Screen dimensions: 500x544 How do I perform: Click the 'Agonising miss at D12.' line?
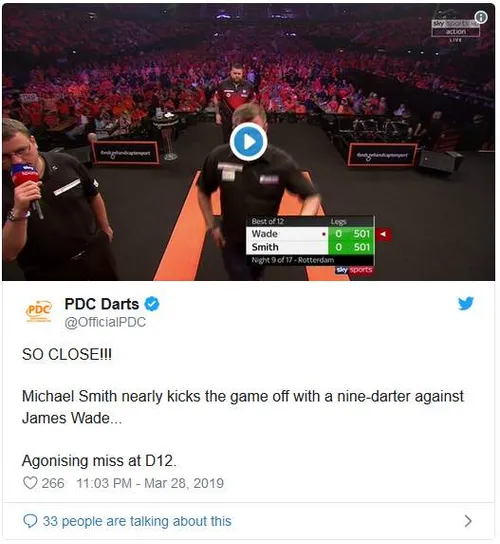99,461
